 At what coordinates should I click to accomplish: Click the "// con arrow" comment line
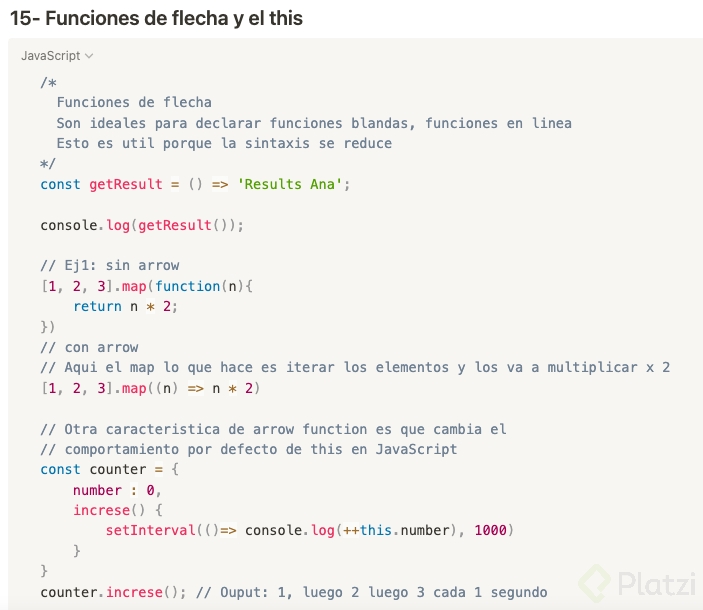[89, 347]
